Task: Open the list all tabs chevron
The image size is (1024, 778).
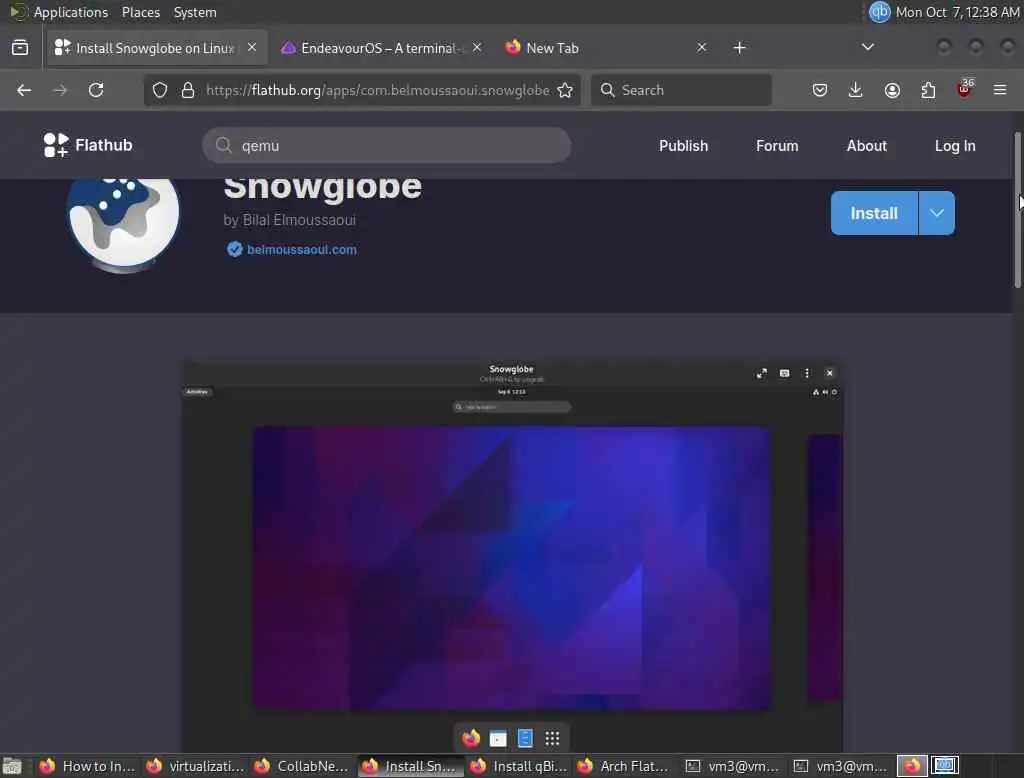Action: coord(867,47)
